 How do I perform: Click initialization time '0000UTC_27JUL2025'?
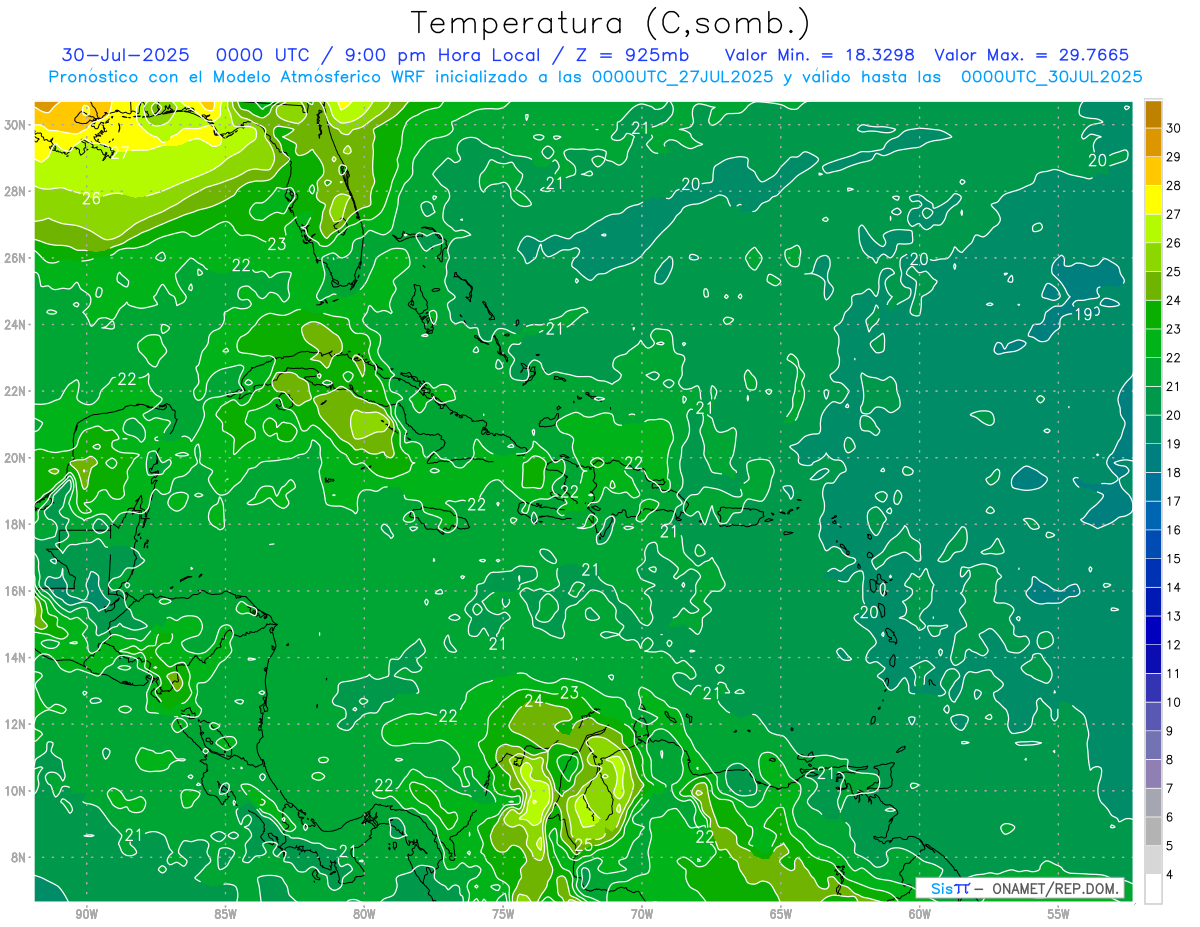point(683,77)
